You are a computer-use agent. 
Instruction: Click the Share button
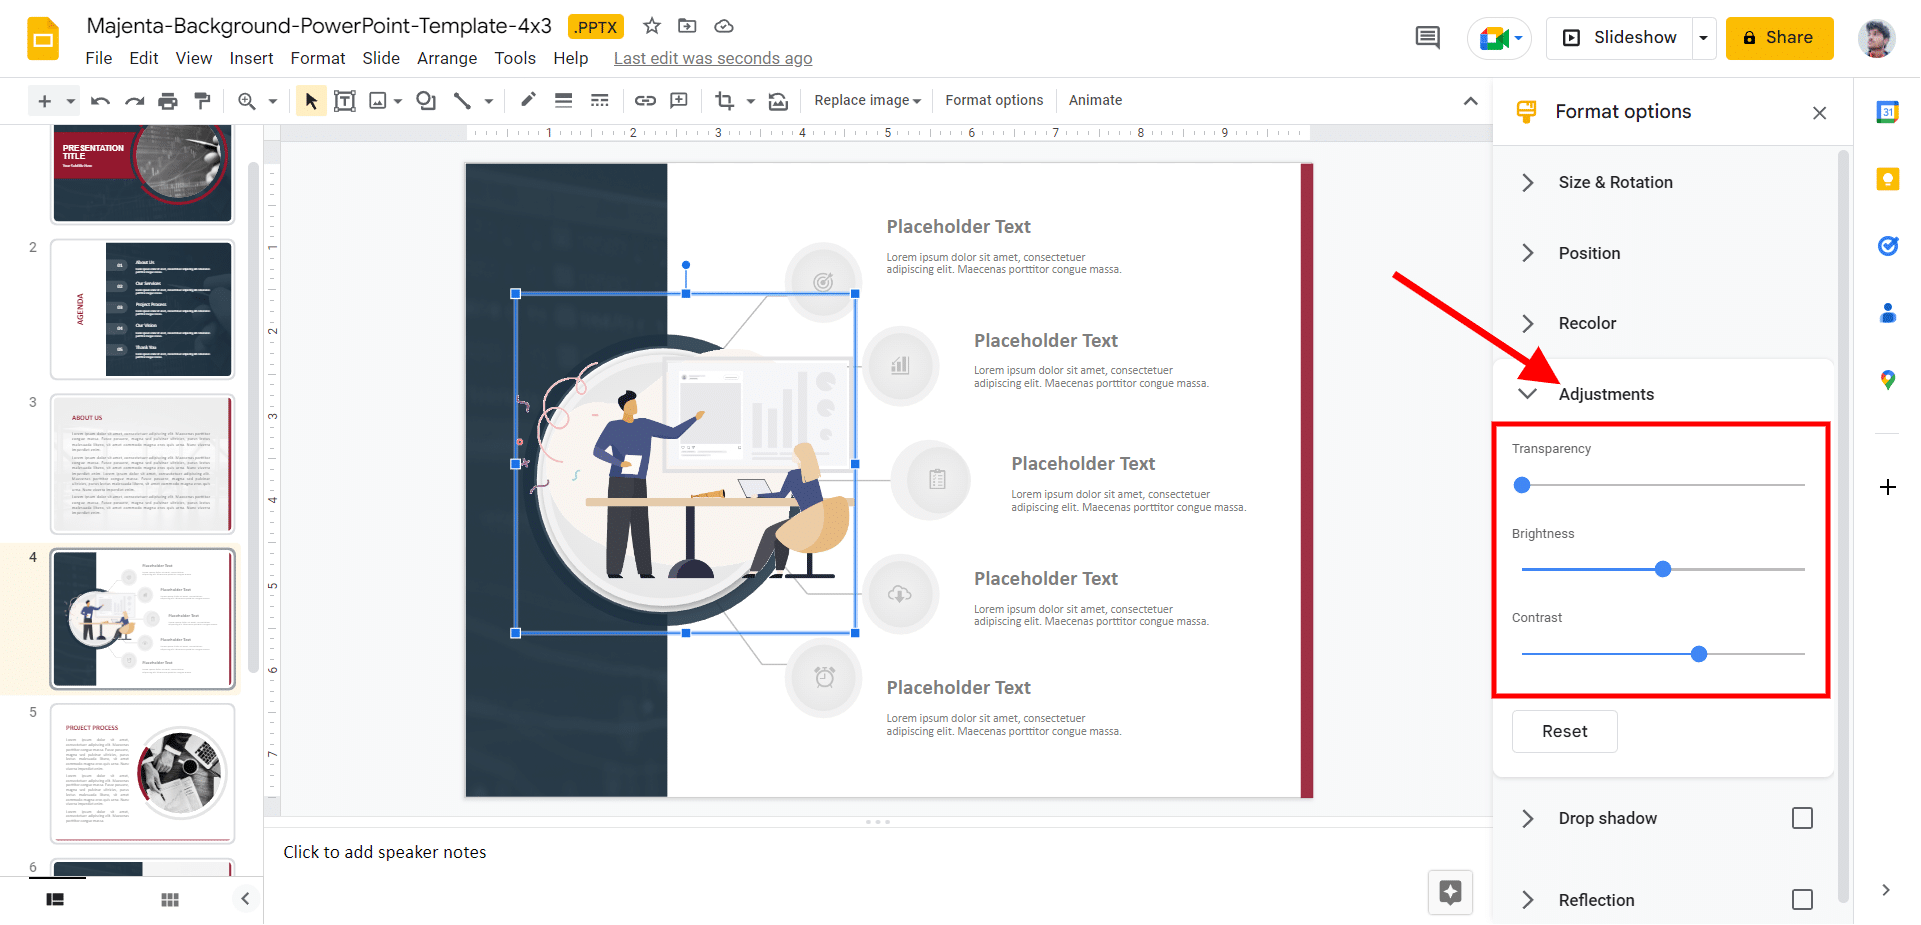[1779, 37]
